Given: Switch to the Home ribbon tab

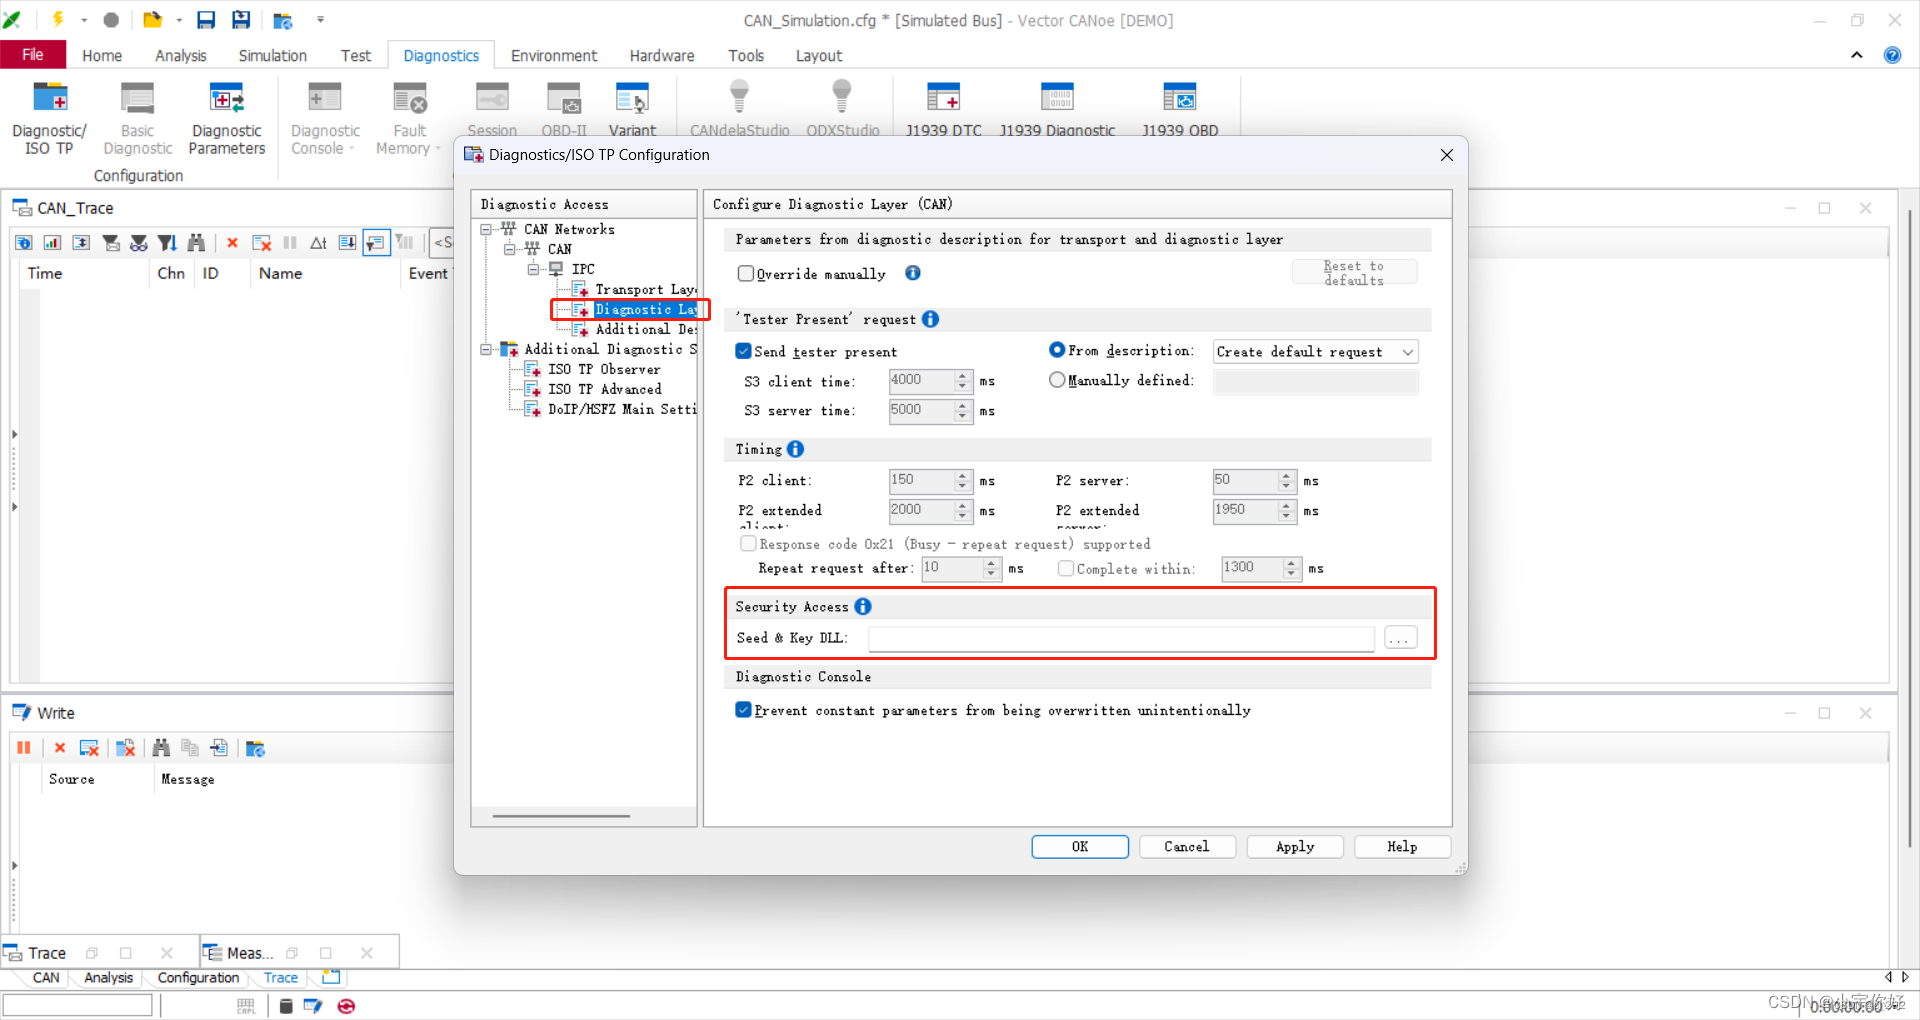Looking at the screenshot, I should coord(102,56).
